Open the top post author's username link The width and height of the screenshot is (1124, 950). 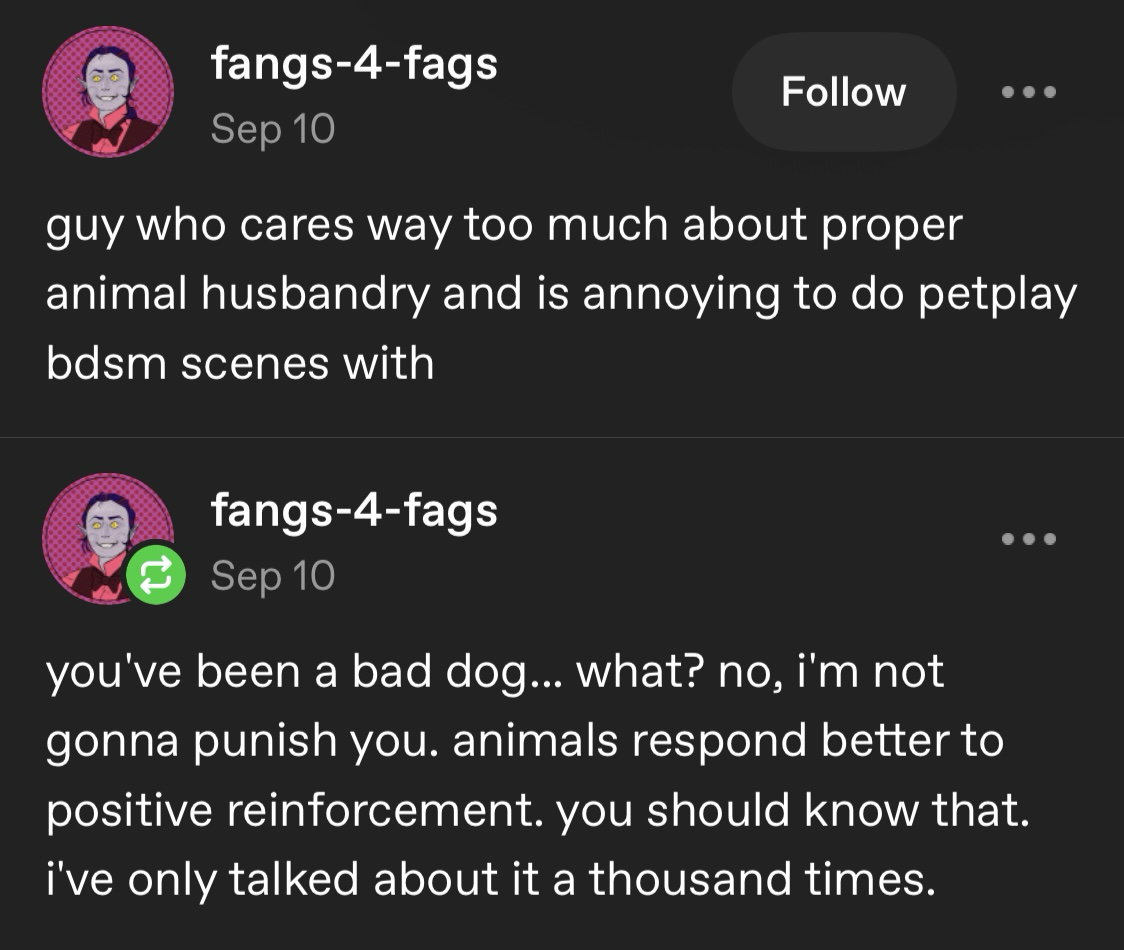[354, 65]
